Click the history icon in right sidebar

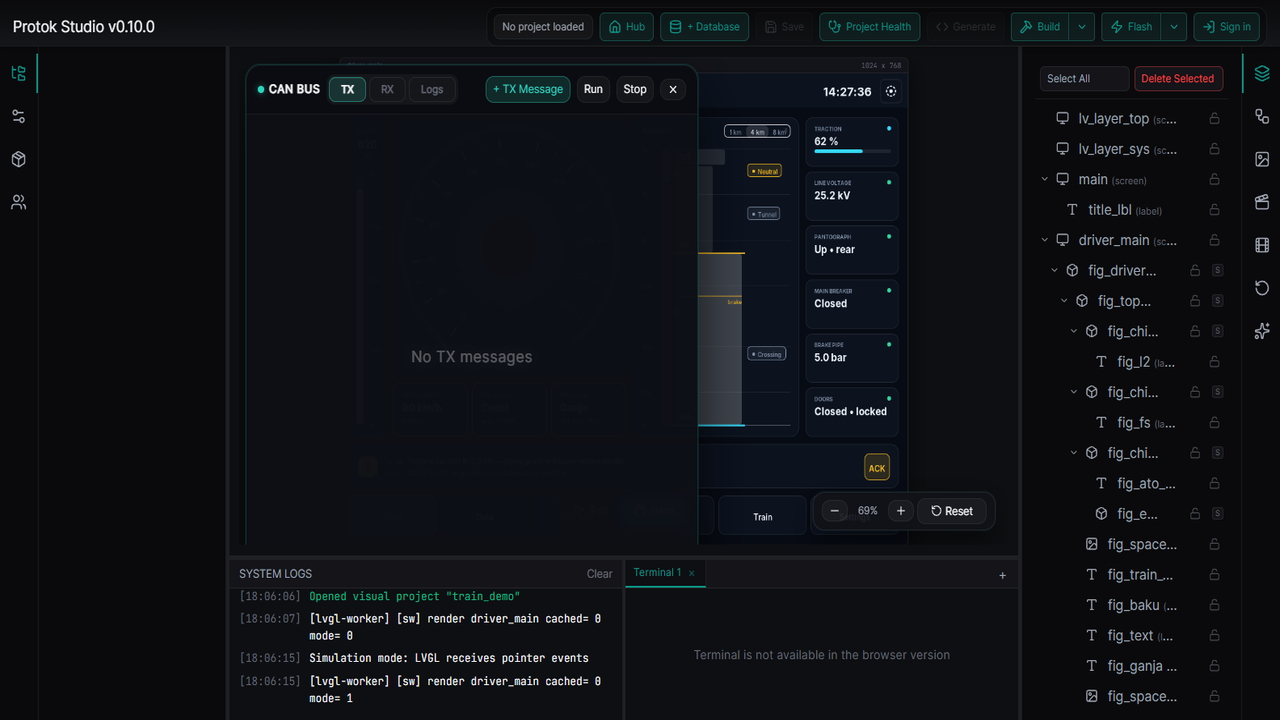(x=1262, y=288)
